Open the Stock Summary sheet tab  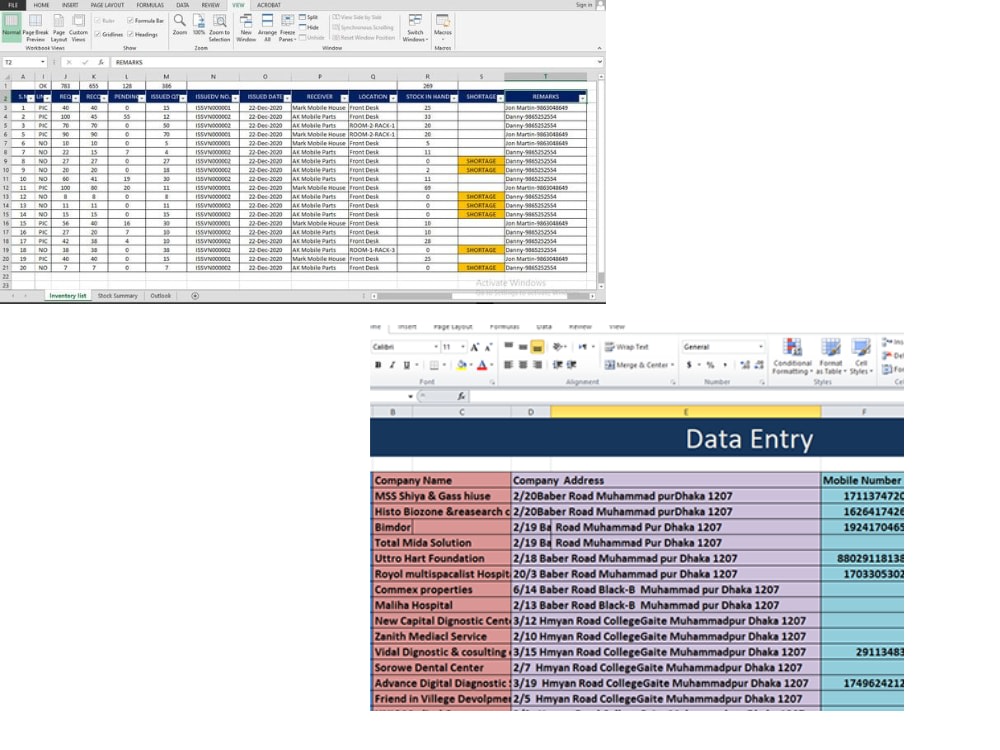[117, 296]
